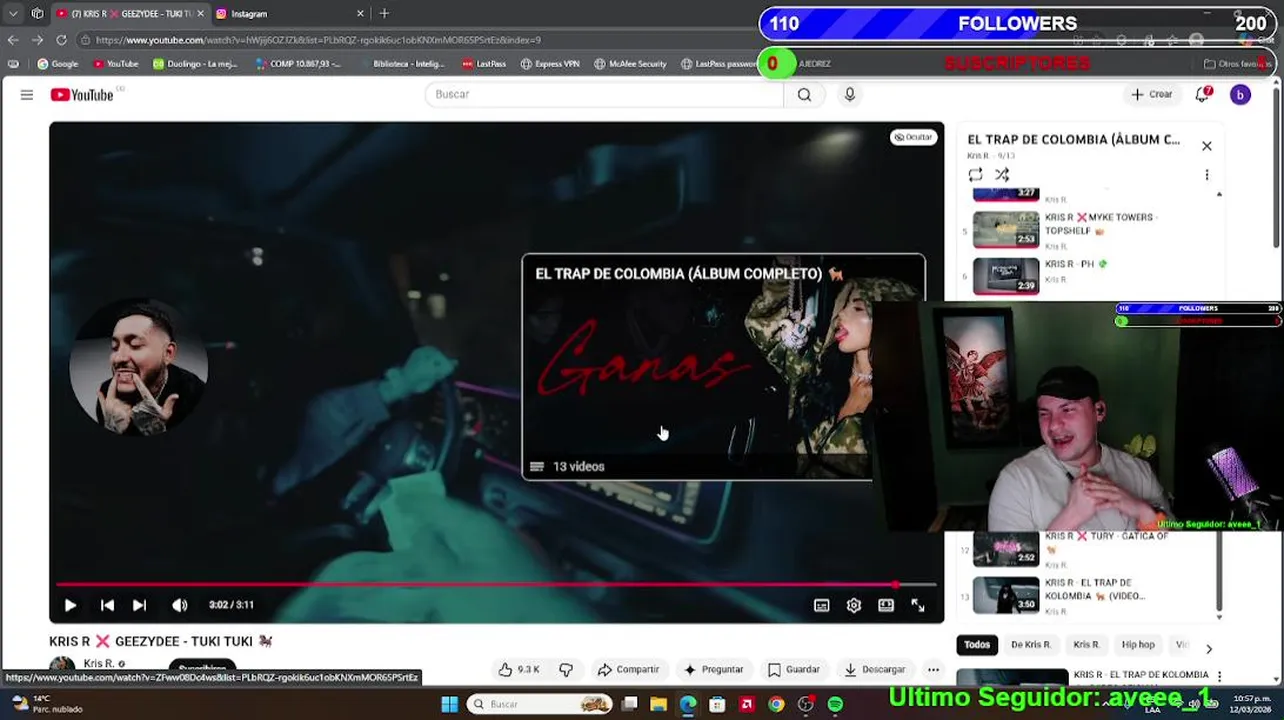The height and width of the screenshot is (720, 1284).
Task: Reload the page
Action: (x=61, y=40)
